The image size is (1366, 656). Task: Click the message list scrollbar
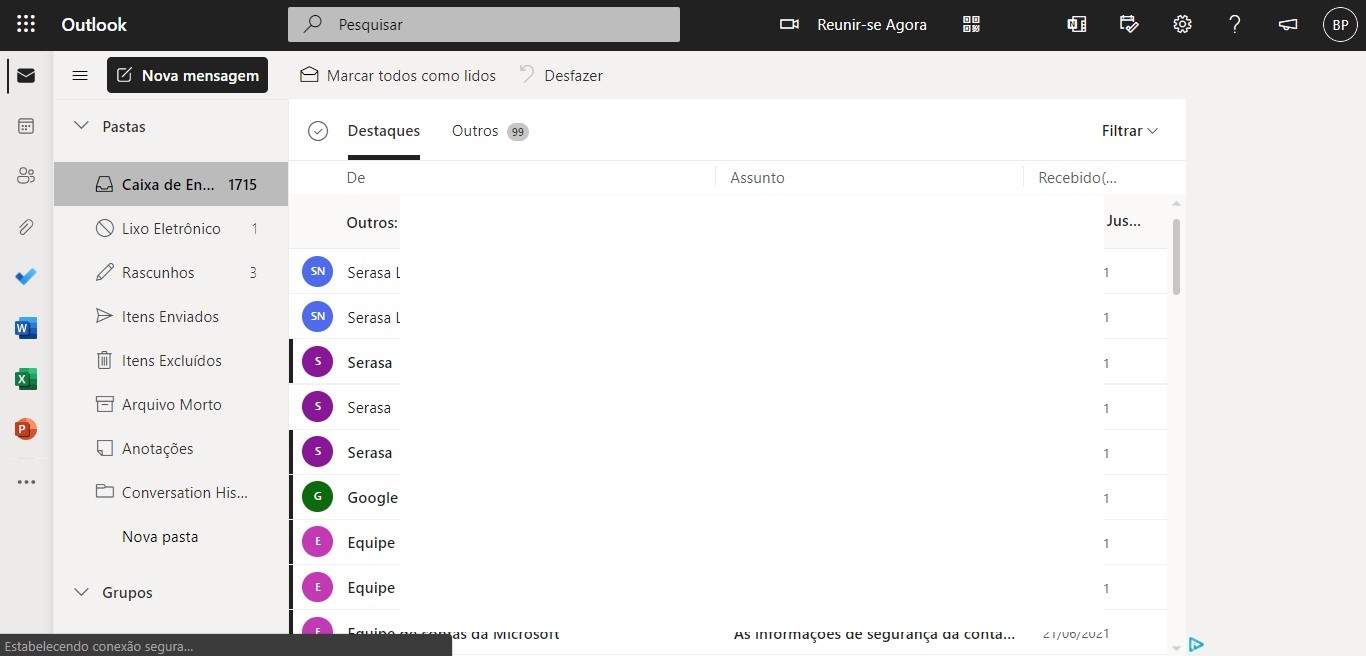(1176, 257)
